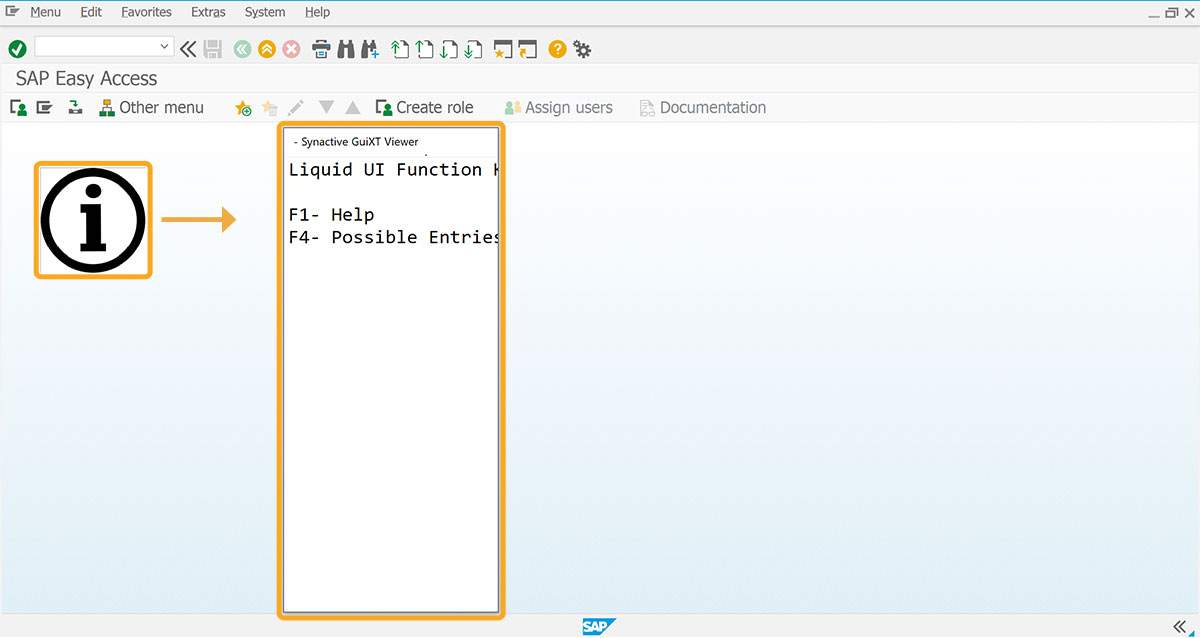Click 'Synactive GuiXT Viewer' title text
This screenshot has width=1200, height=638.
(360, 142)
